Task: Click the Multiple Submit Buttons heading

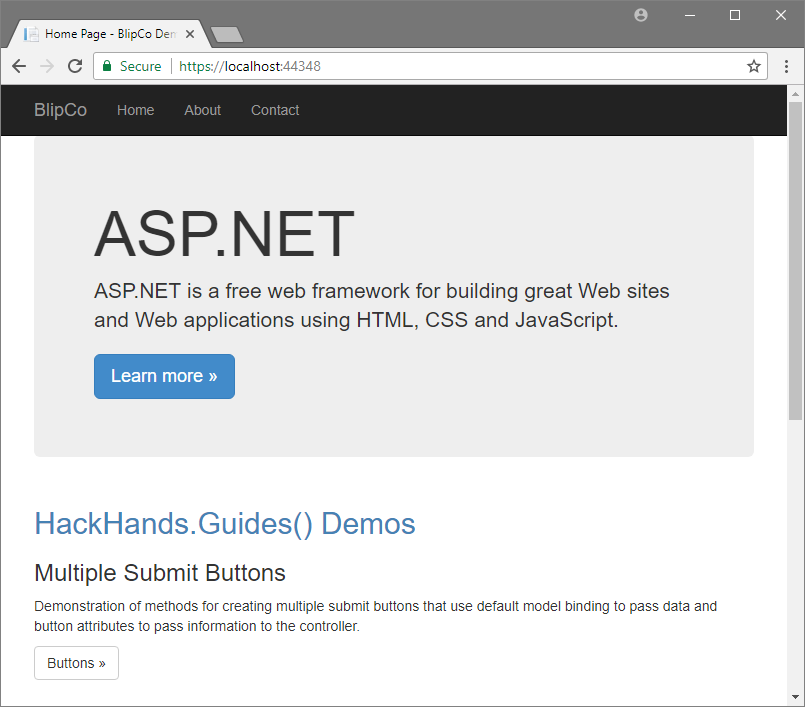Action: click(160, 572)
